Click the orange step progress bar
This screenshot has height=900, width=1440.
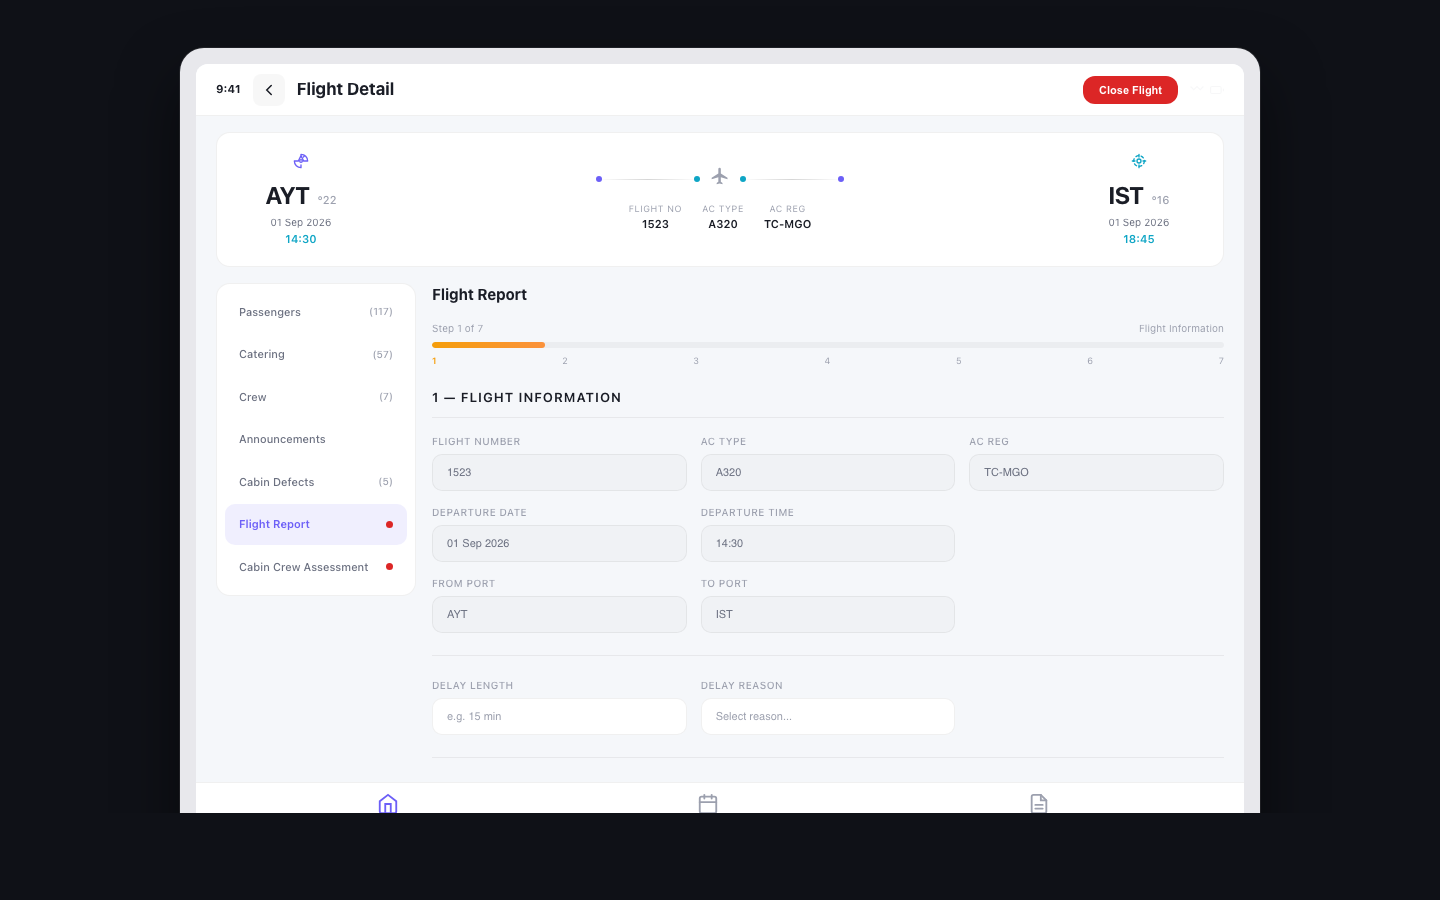488,345
